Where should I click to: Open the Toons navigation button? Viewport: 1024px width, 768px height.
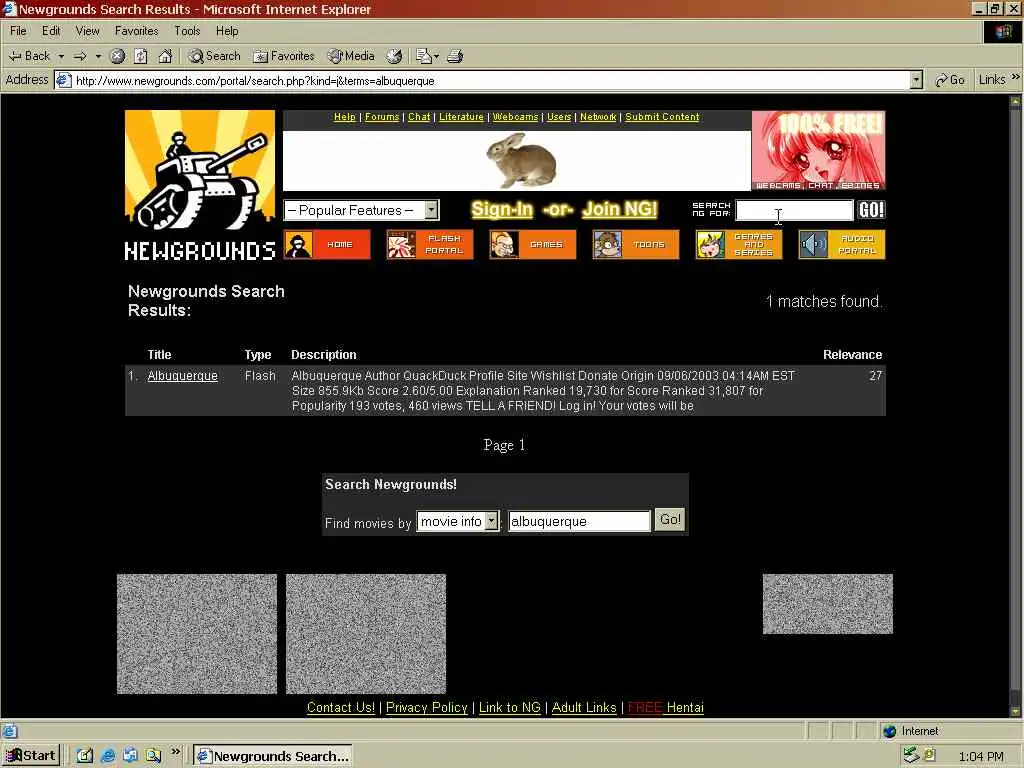coord(636,244)
